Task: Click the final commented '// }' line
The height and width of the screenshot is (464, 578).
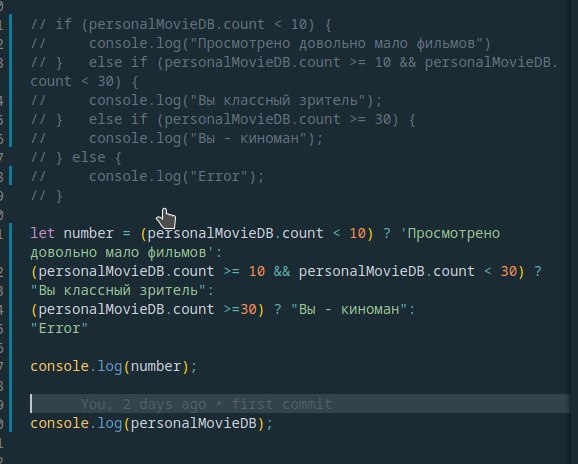Action: pyautogui.click(x=46, y=196)
